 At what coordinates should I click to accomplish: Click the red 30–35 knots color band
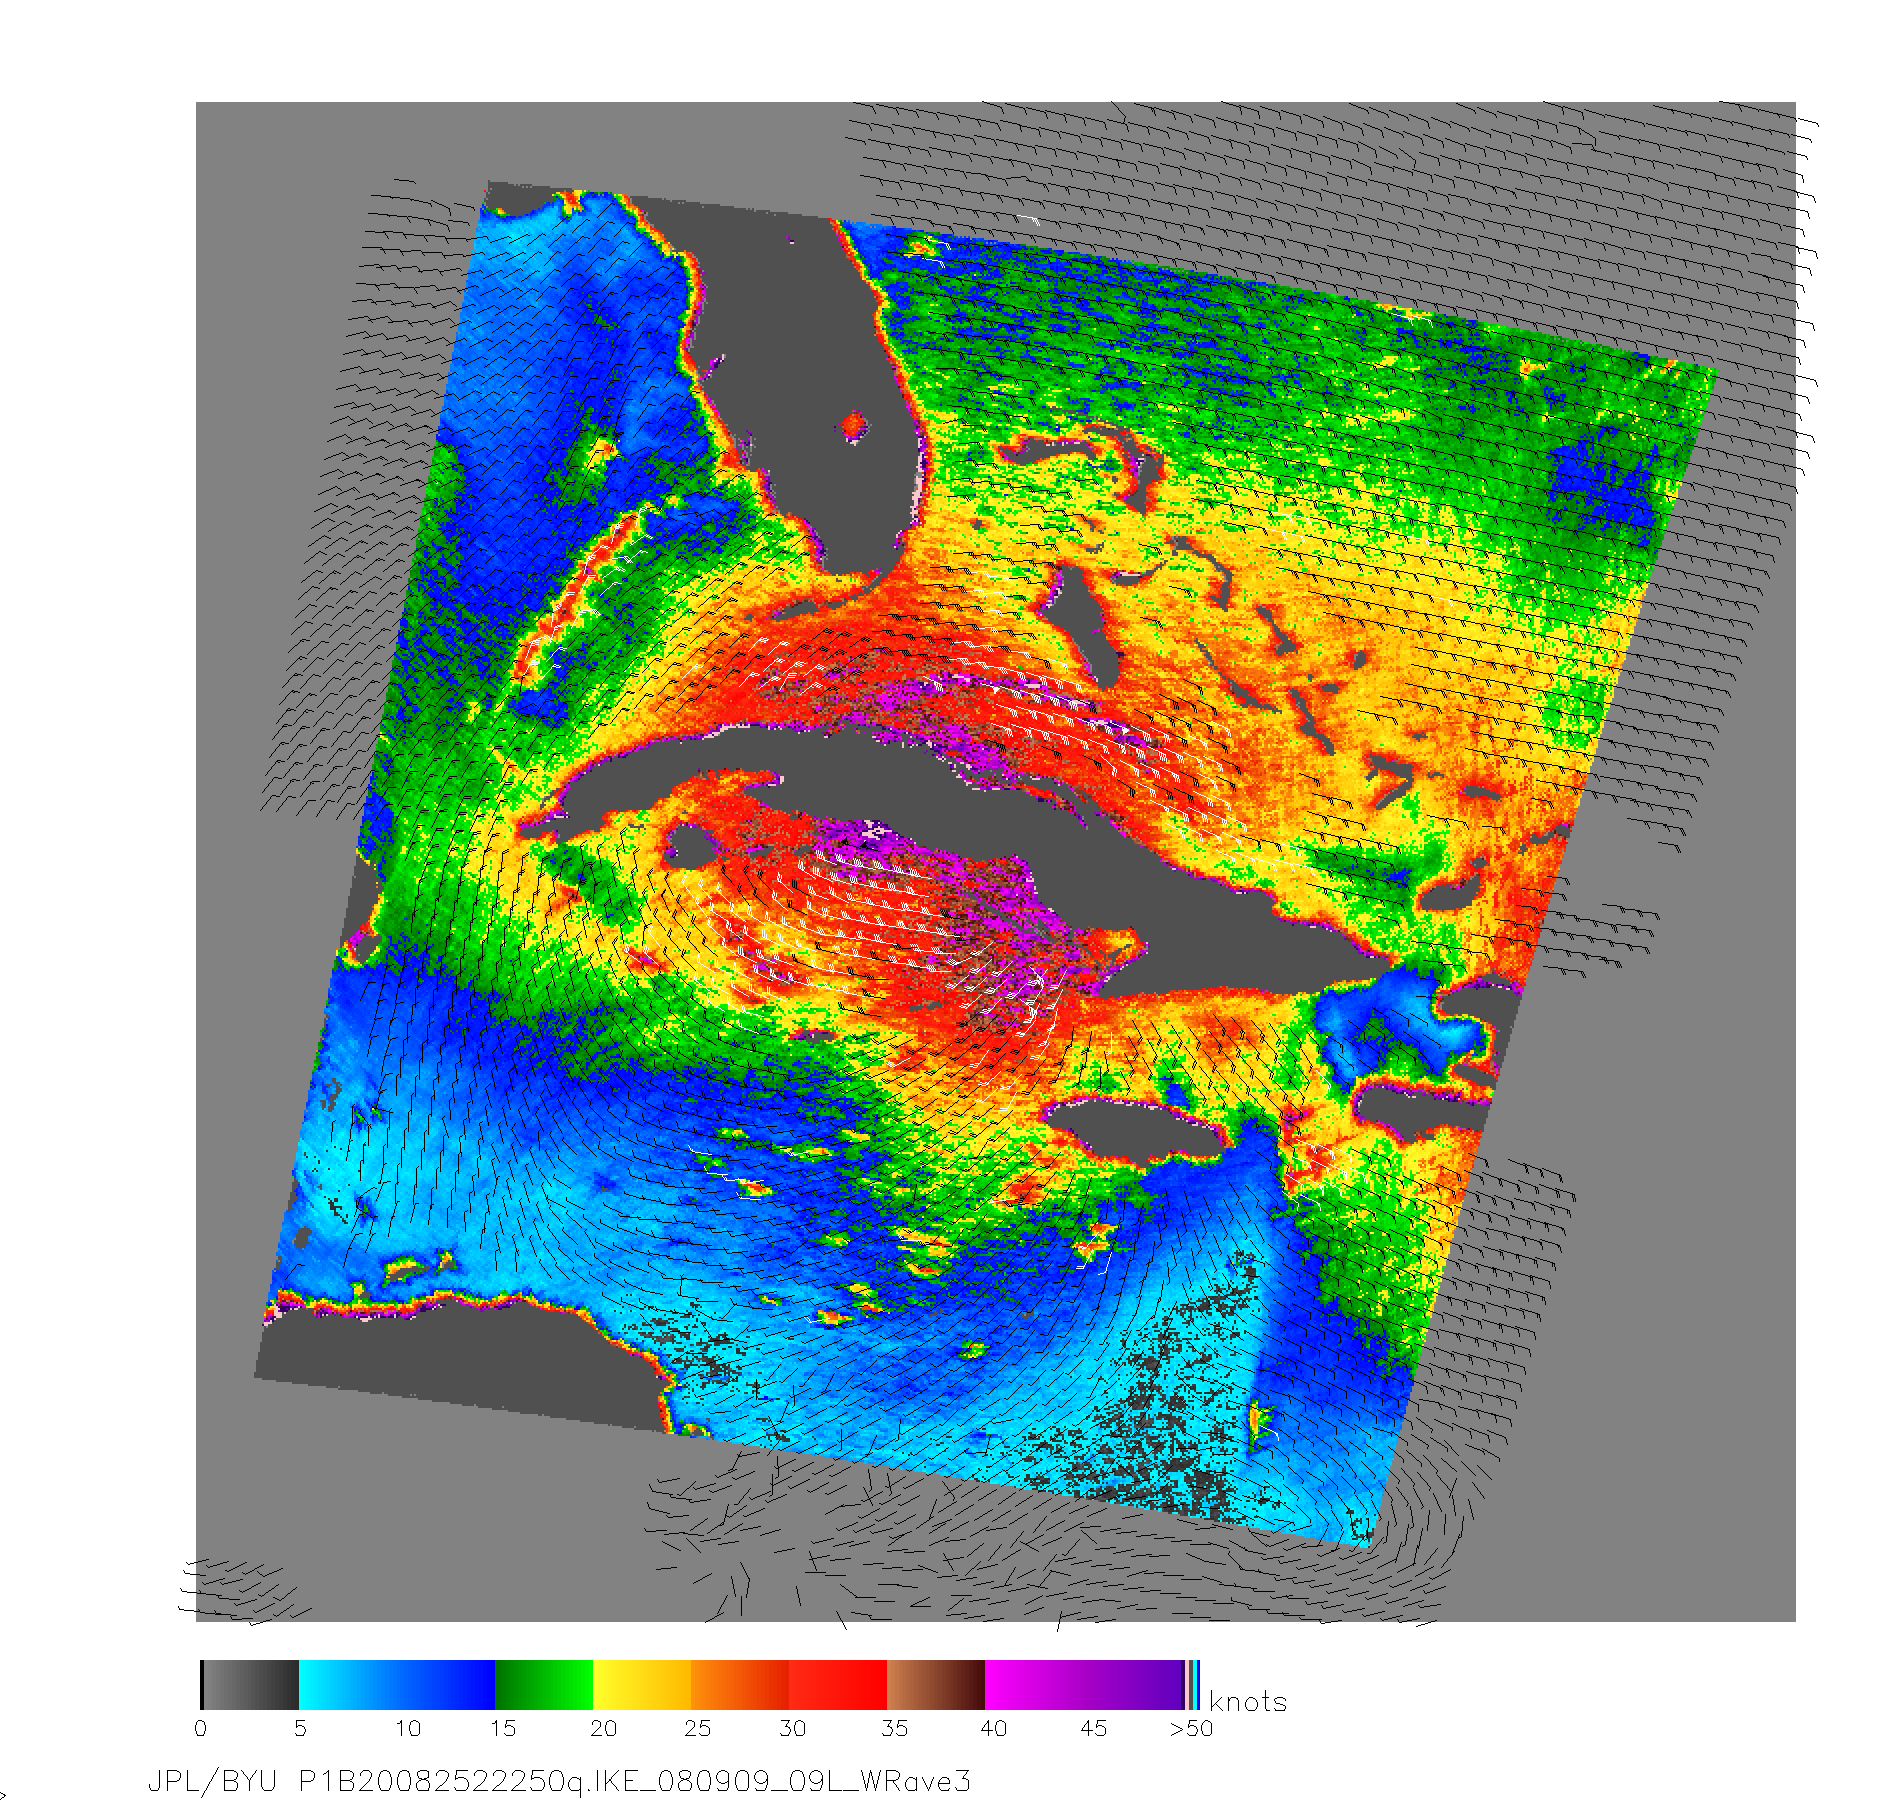(838, 1685)
